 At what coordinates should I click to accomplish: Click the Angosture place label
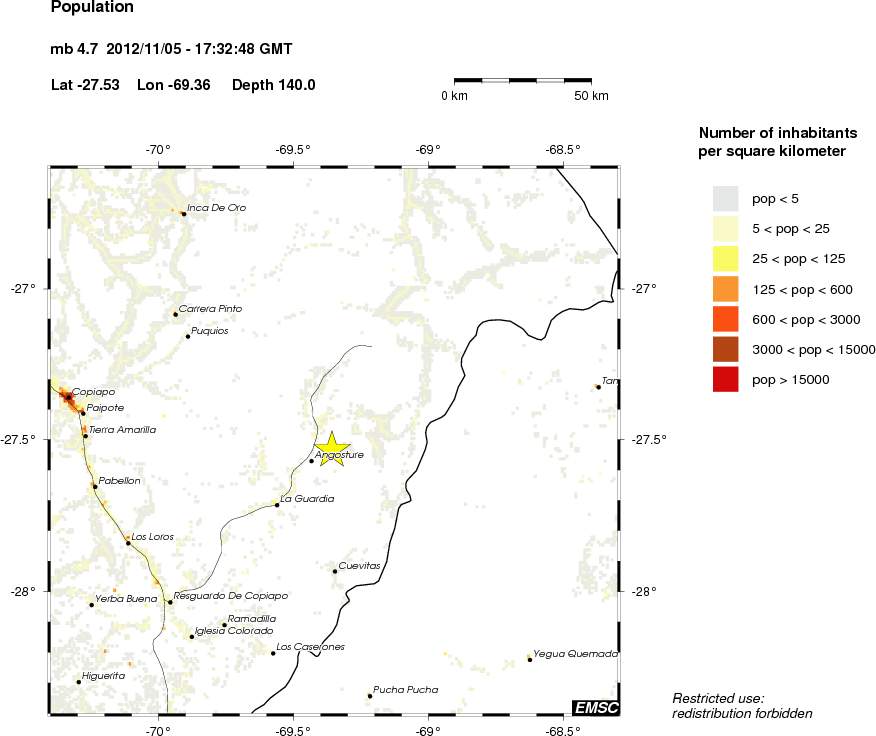[340, 455]
